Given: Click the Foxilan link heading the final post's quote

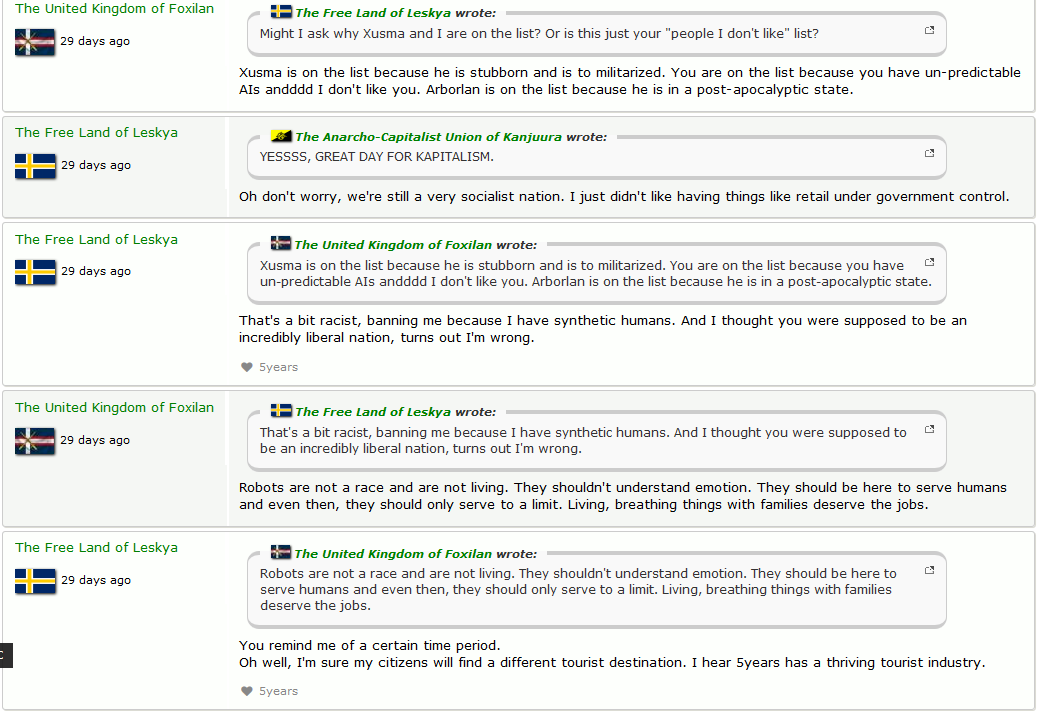Looking at the screenshot, I should tap(393, 553).
